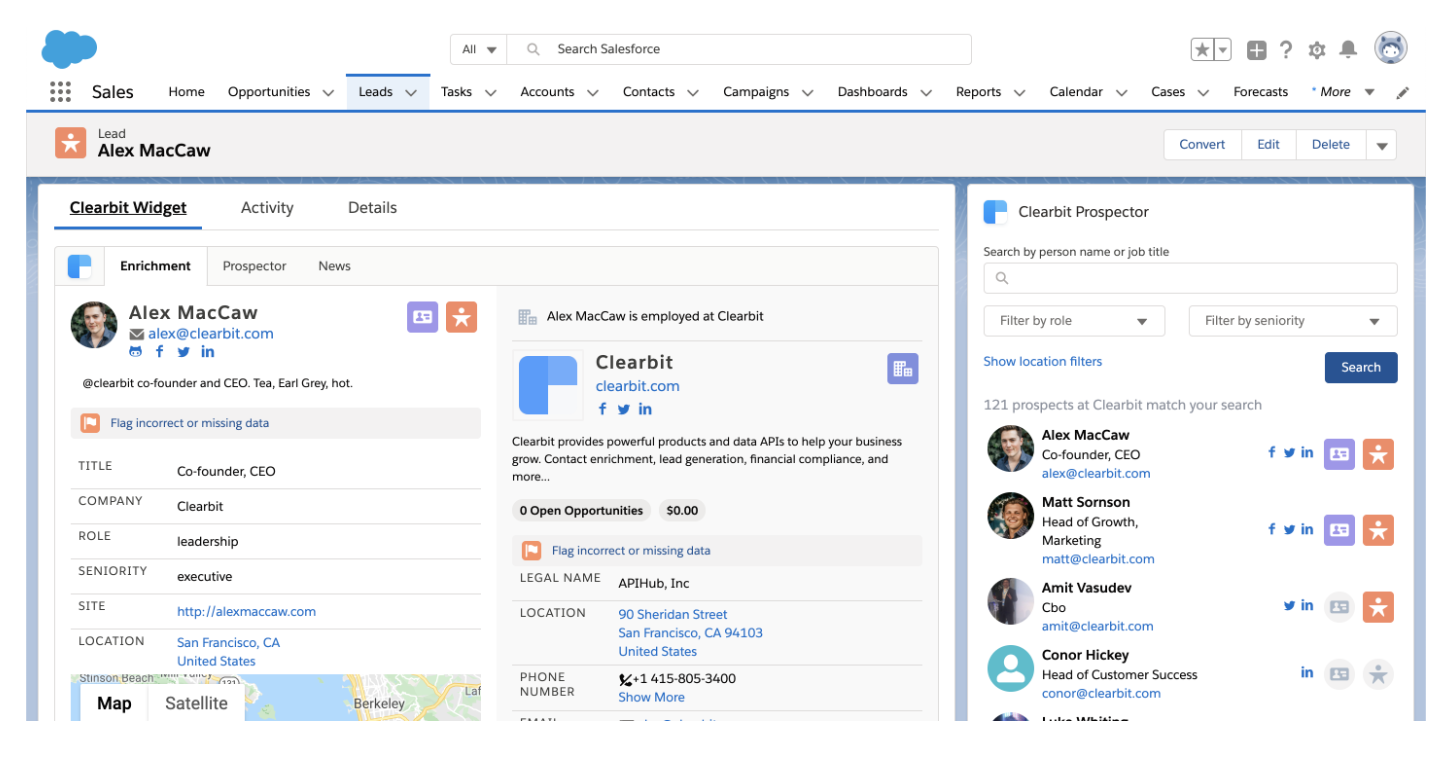Open the Help question mark icon
The width and height of the screenshot is (1434, 758).
pyautogui.click(x=1286, y=49)
